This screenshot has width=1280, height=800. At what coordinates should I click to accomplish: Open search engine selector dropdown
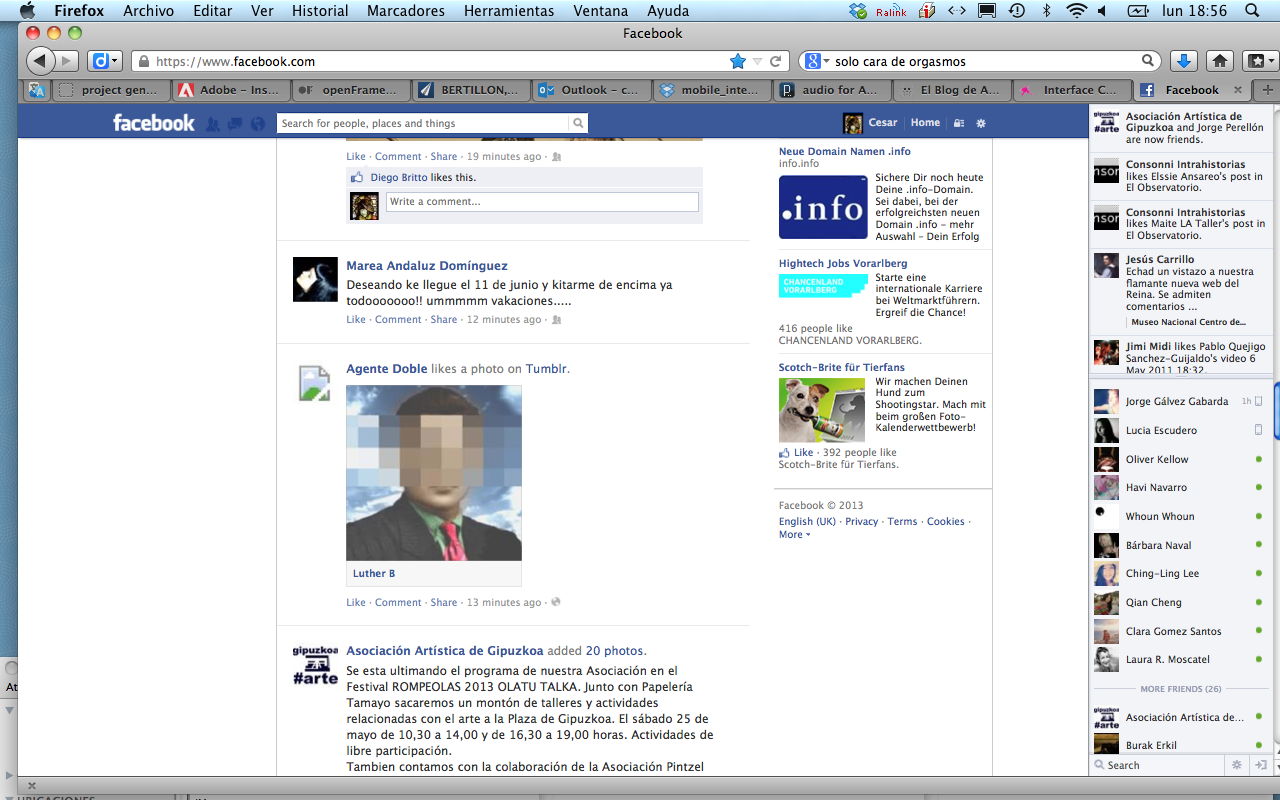[x=818, y=61]
